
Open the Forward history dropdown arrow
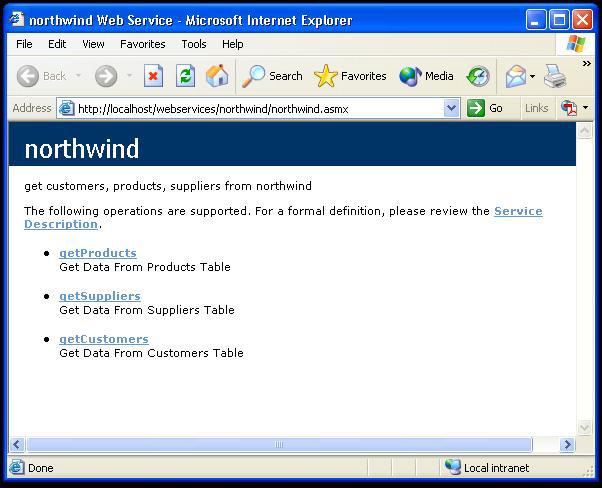[x=130, y=76]
